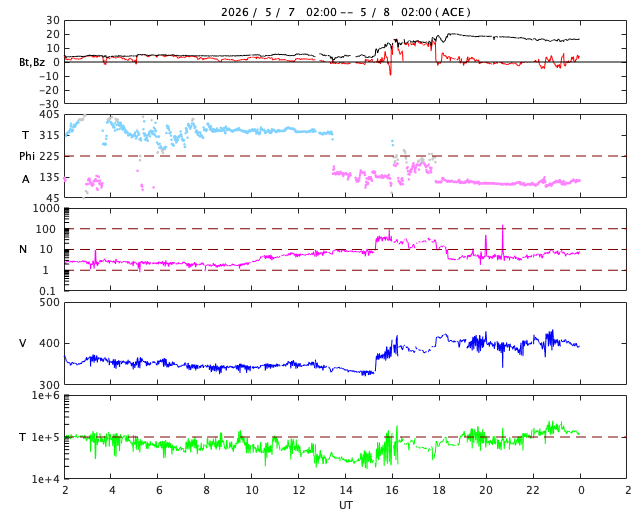Click the '1e+4' tick on temperature axis
The width and height of the screenshot is (640, 512).
[46, 479]
